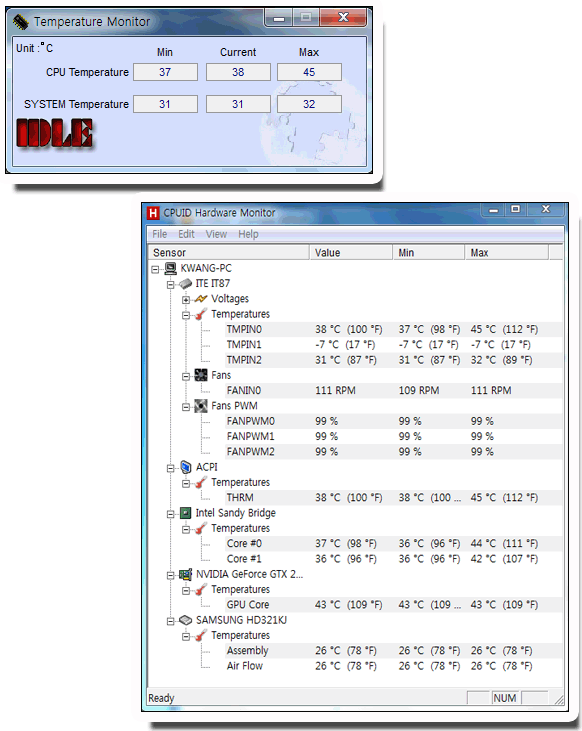Viewport: 582px width, 731px height.
Task: Click the ACPI node icon
Action: pyautogui.click(x=186, y=467)
